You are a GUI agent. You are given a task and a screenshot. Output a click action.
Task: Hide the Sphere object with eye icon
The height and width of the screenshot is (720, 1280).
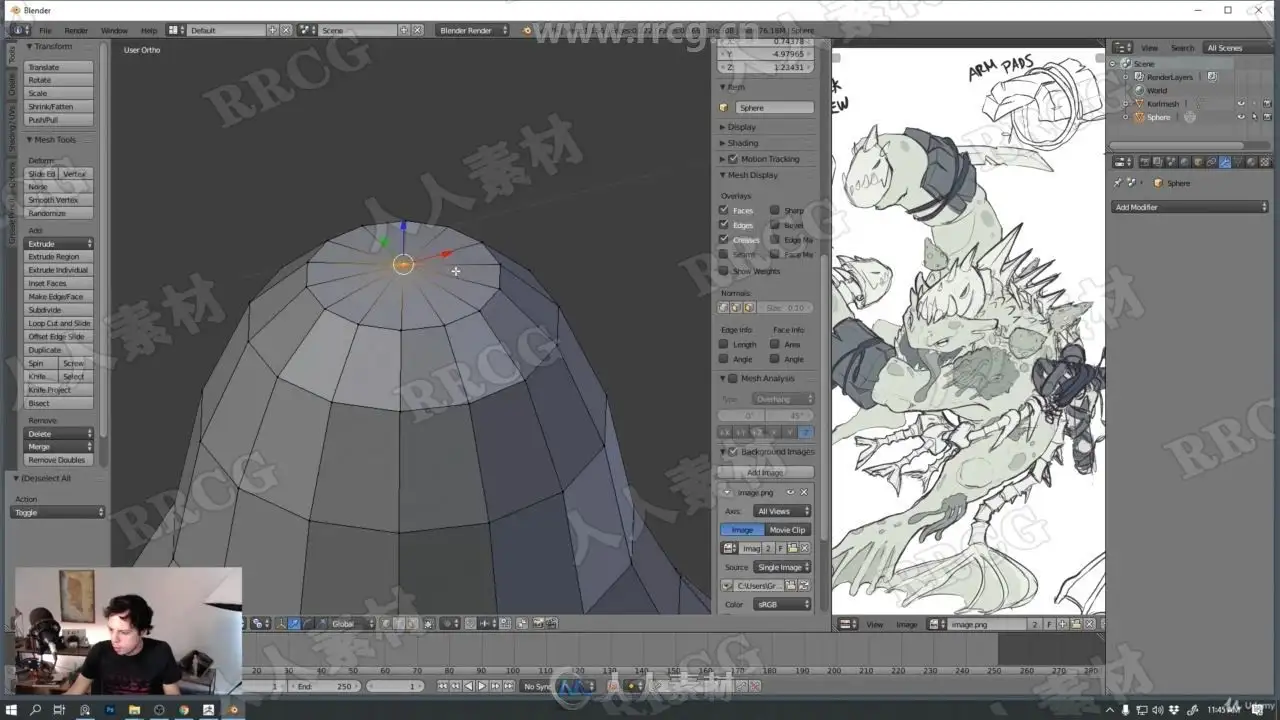point(1241,117)
